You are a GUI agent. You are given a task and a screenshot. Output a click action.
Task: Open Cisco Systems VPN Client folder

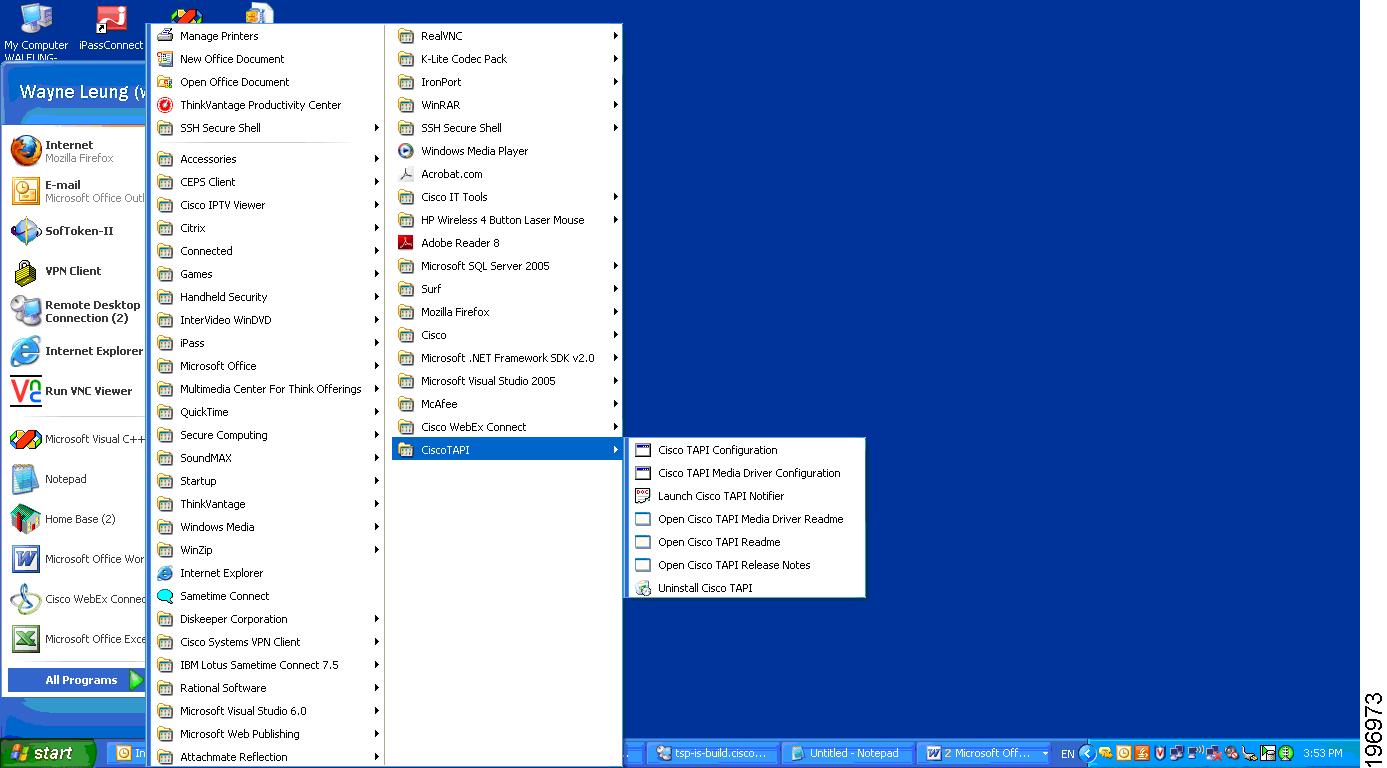point(267,642)
